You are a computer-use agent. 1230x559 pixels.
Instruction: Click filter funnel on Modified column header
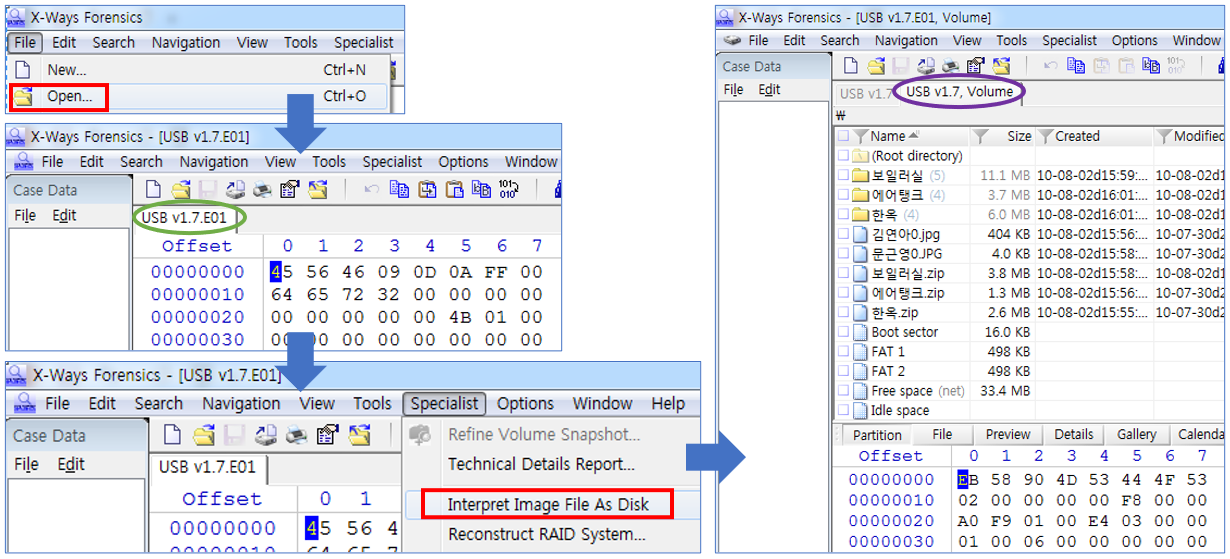pos(1165,136)
